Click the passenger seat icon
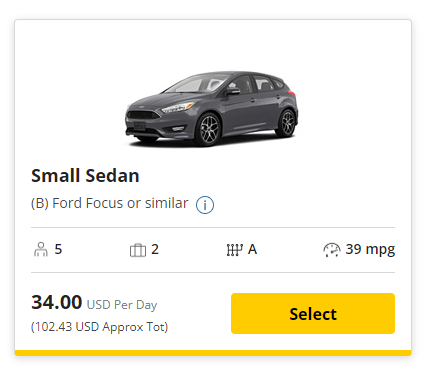Viewport: 421px width, 366px height. (x=41, y=249)
